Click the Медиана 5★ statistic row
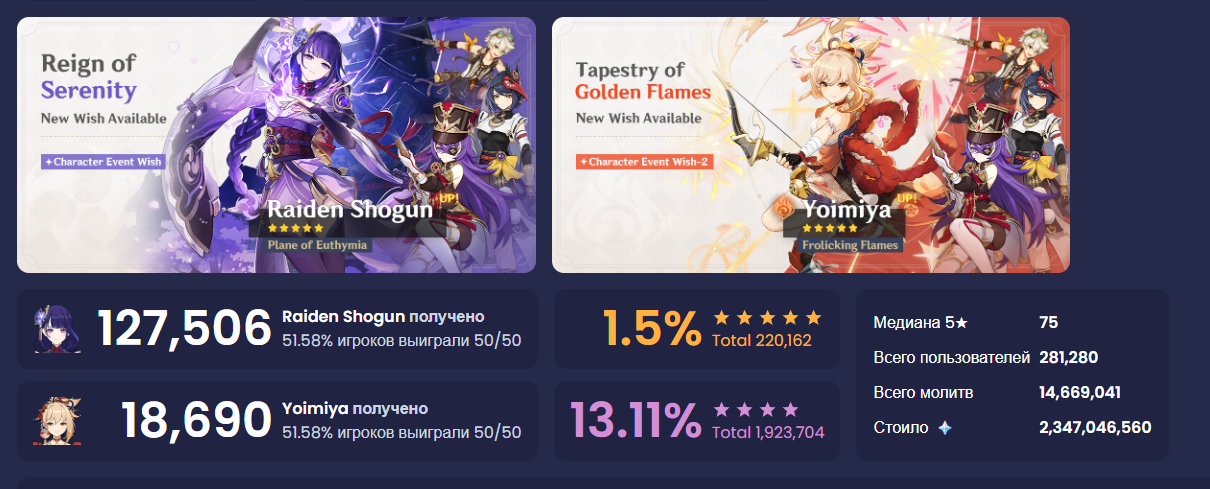1210x489 pixels. point(1012,323)
